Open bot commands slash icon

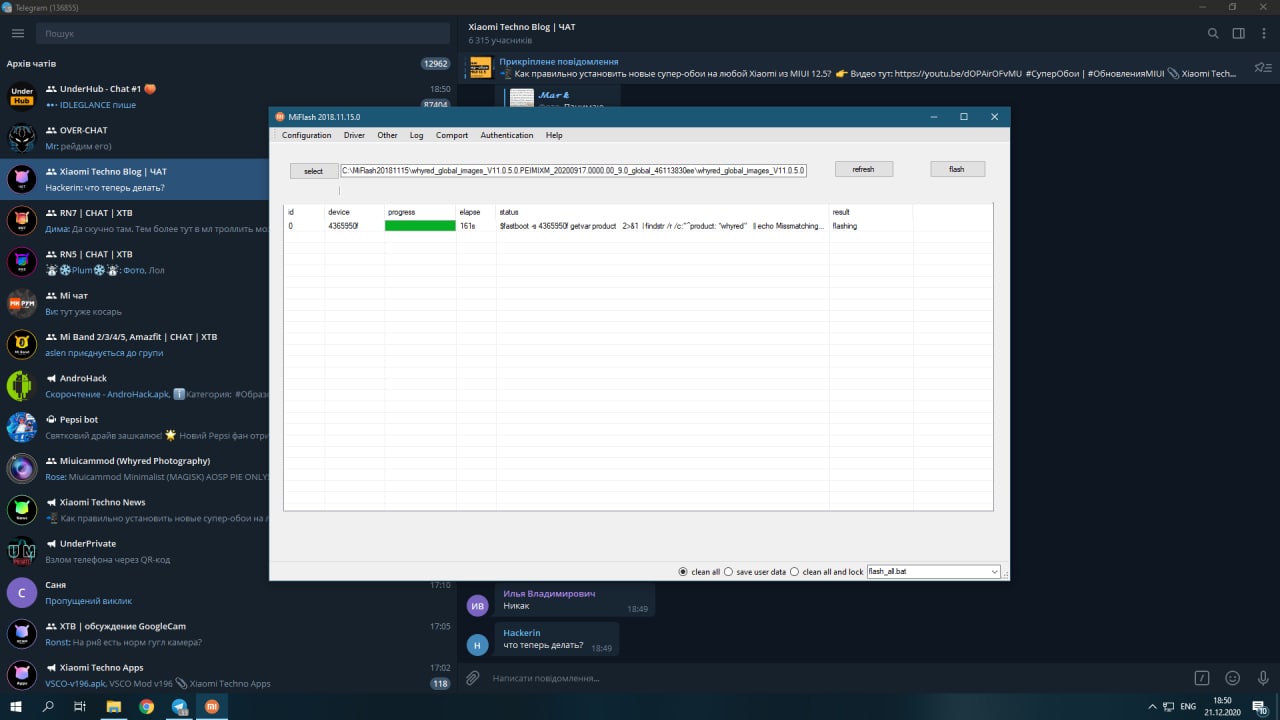(1203, 678)
